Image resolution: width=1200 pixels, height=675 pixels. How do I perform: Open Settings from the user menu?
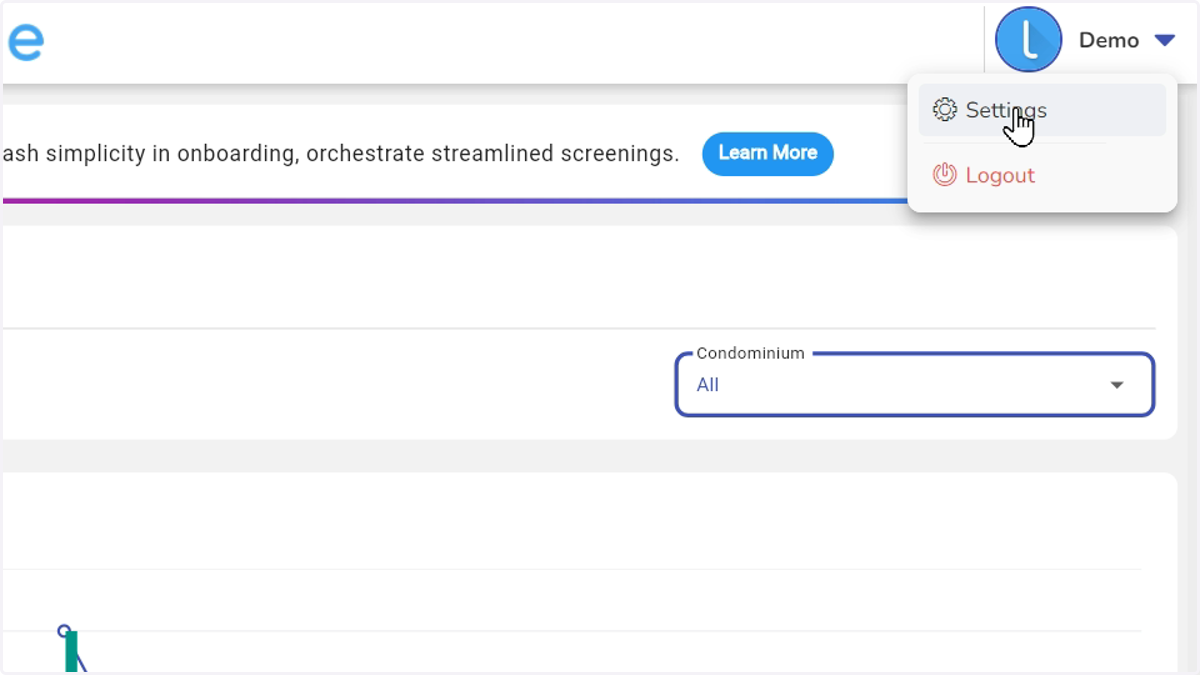pos(1042,110)
